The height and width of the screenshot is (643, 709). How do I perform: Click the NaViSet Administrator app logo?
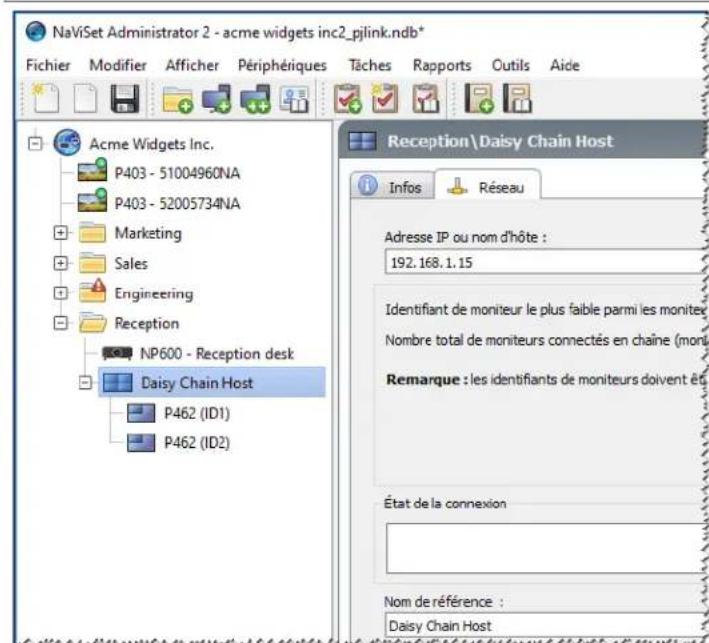click(36, 32)
